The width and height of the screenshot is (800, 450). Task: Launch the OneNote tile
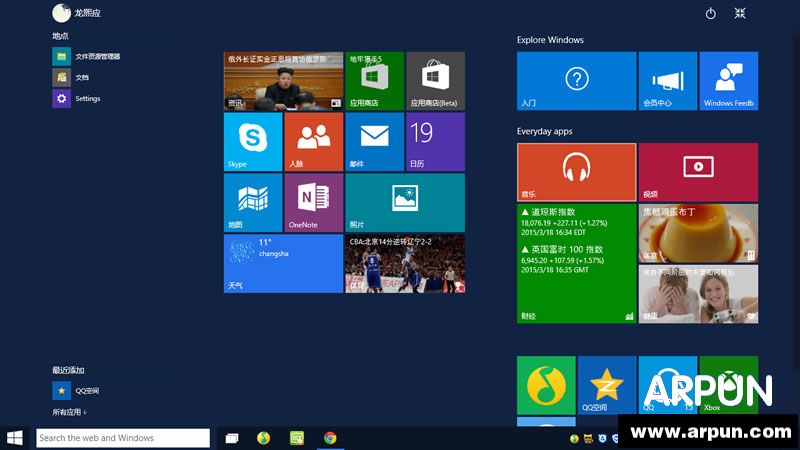pyautogui.click(x=314, y=203)
